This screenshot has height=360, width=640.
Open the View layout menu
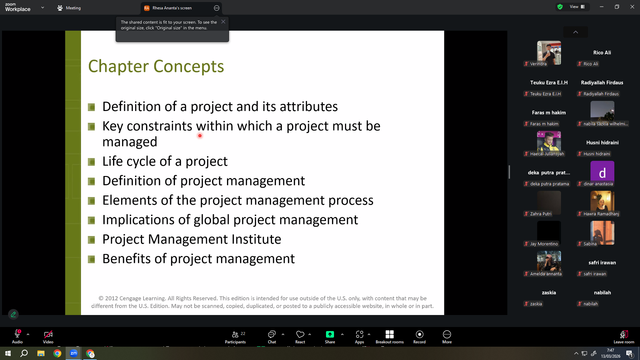tap(577, 7)
